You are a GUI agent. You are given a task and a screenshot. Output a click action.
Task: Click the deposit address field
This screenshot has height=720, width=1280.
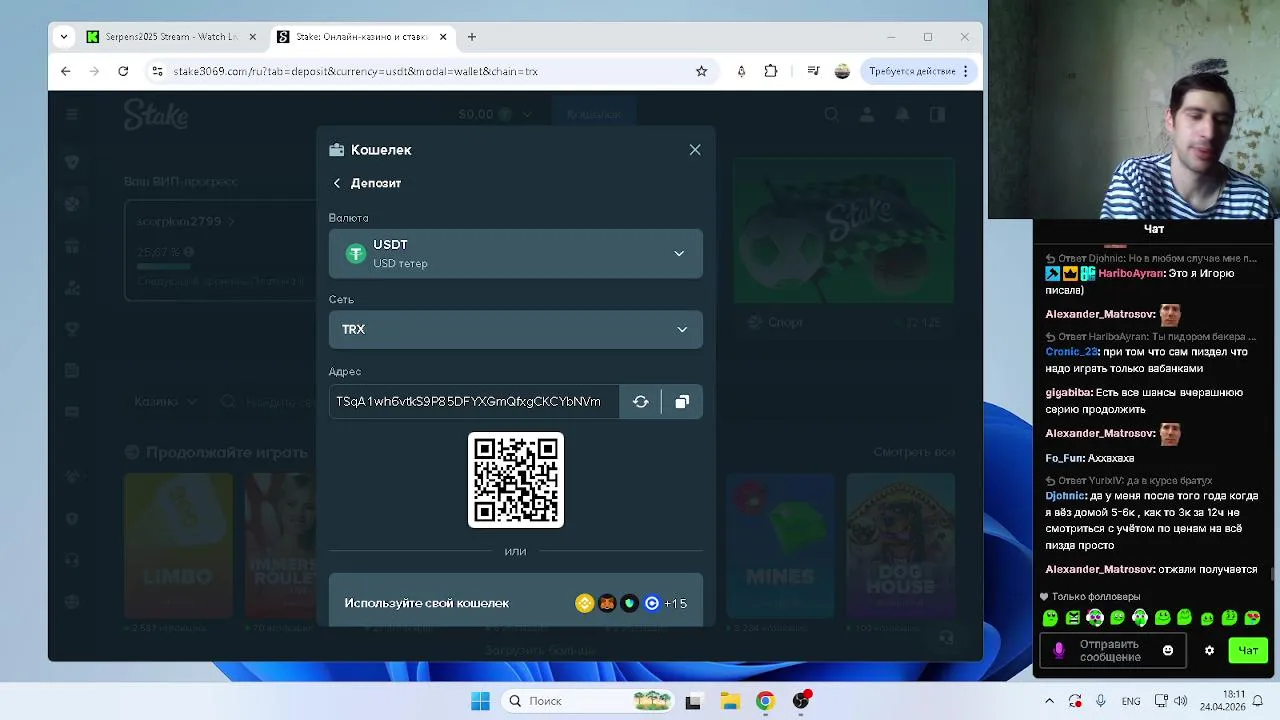click(474, 401)
